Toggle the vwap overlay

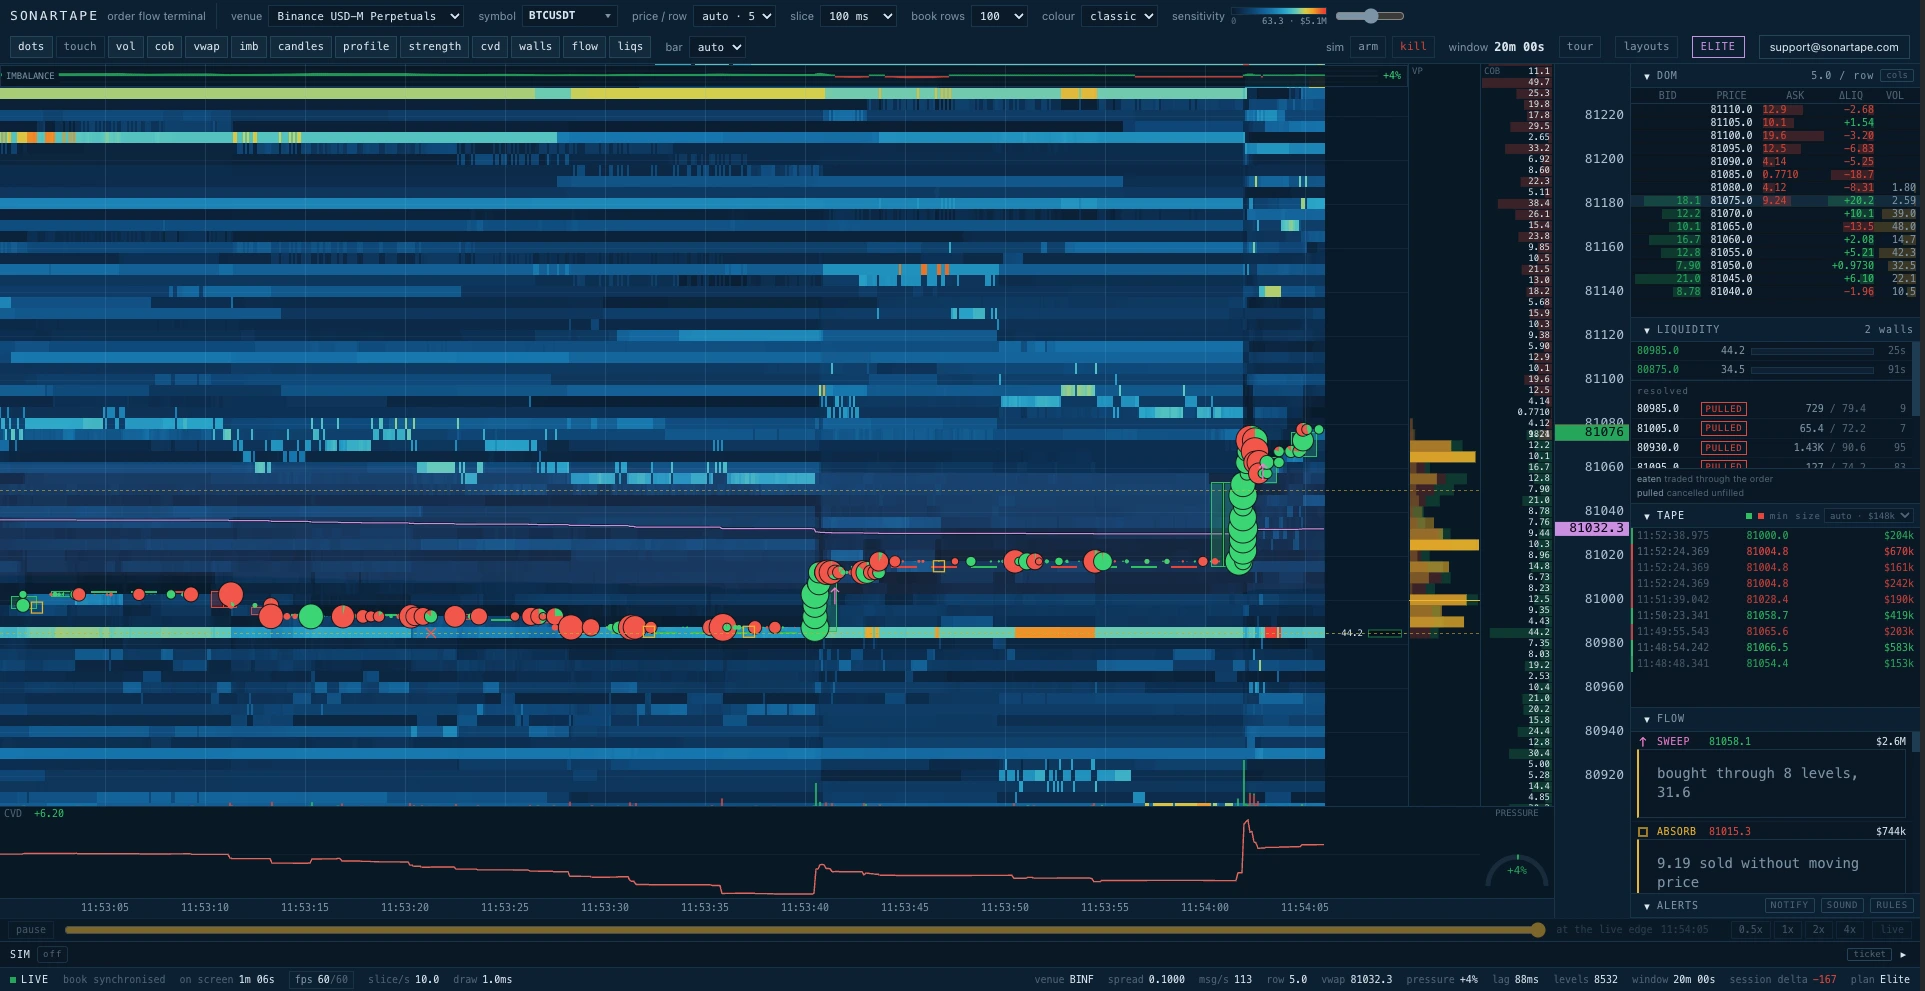207,47
